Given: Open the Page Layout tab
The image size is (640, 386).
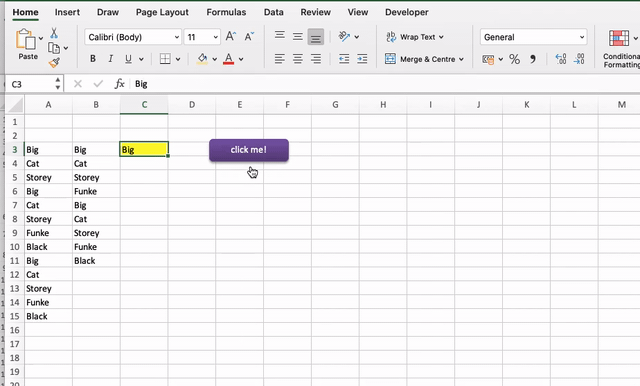Looking at the screenshot, I should pyautogui.click(x=162, y=12).
